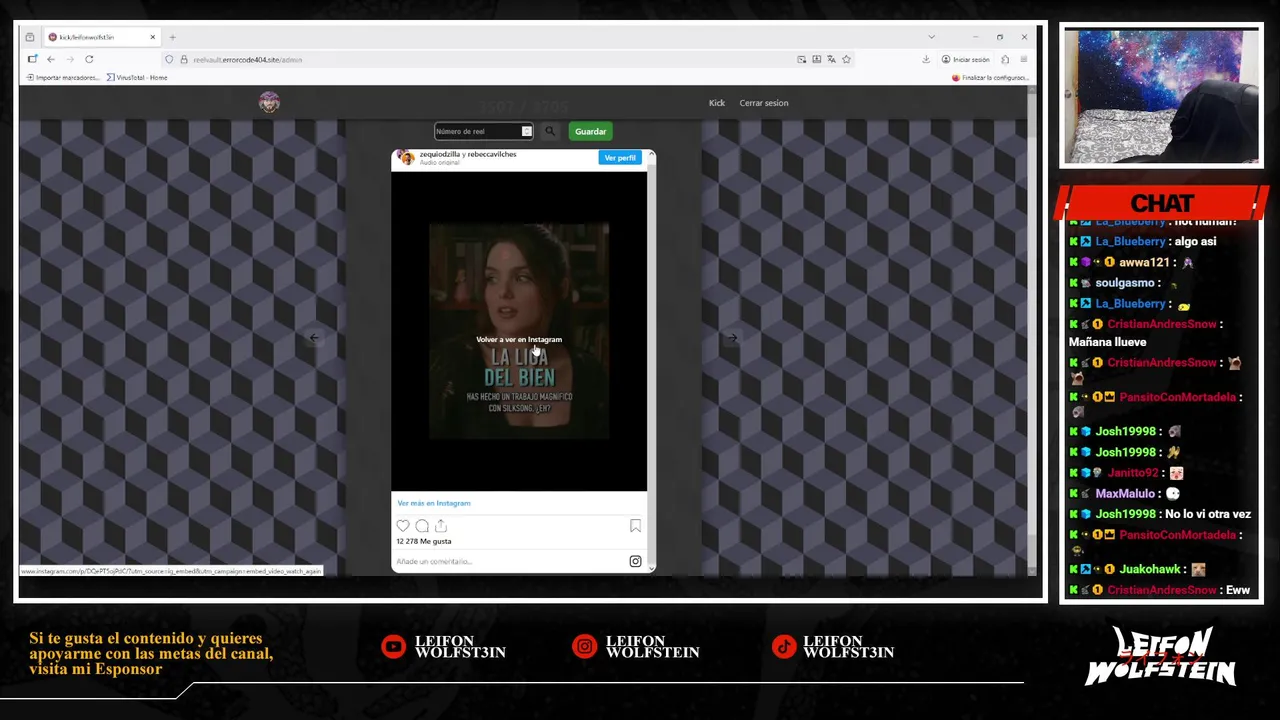Save the reel with the bookmark icon
1280x720 pixels.
pyautogui.click(x=635, y=526)
